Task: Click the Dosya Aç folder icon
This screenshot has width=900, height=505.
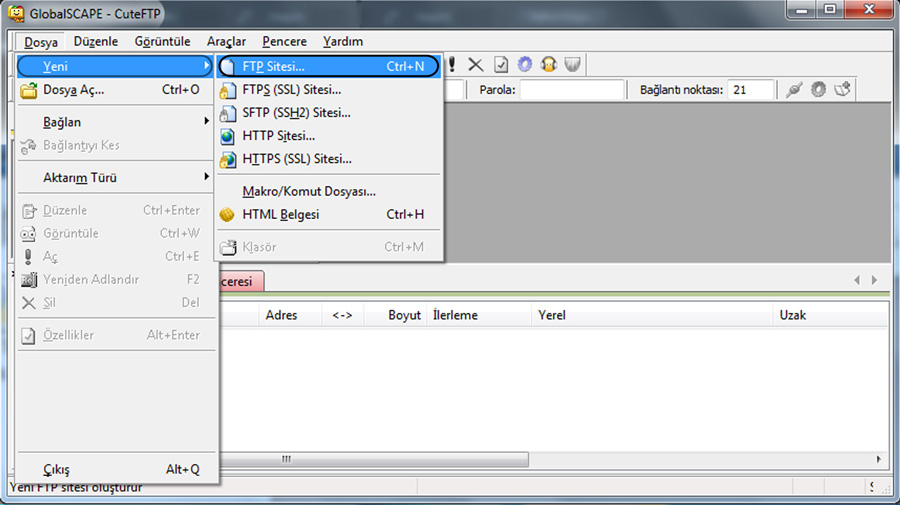Action: (x=29, y=90)
